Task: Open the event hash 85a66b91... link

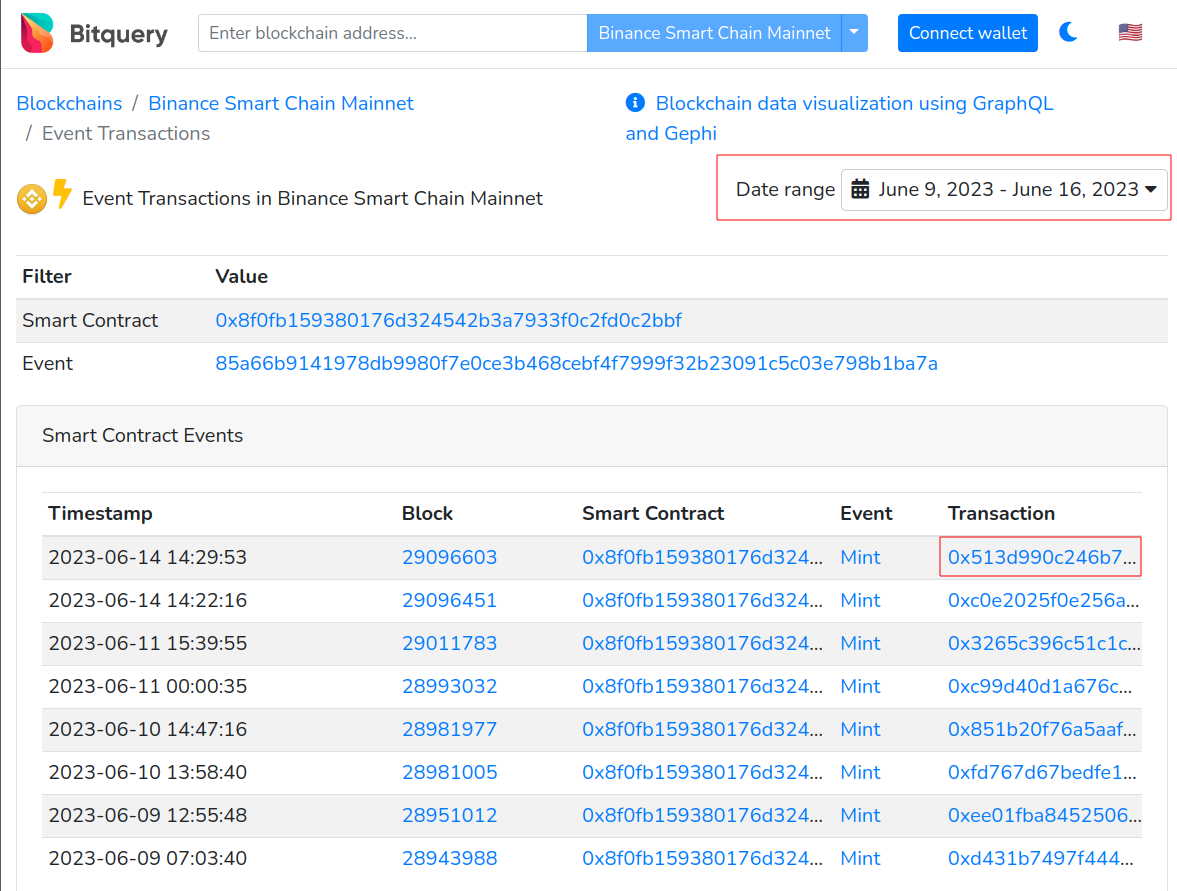Action: 576,363
